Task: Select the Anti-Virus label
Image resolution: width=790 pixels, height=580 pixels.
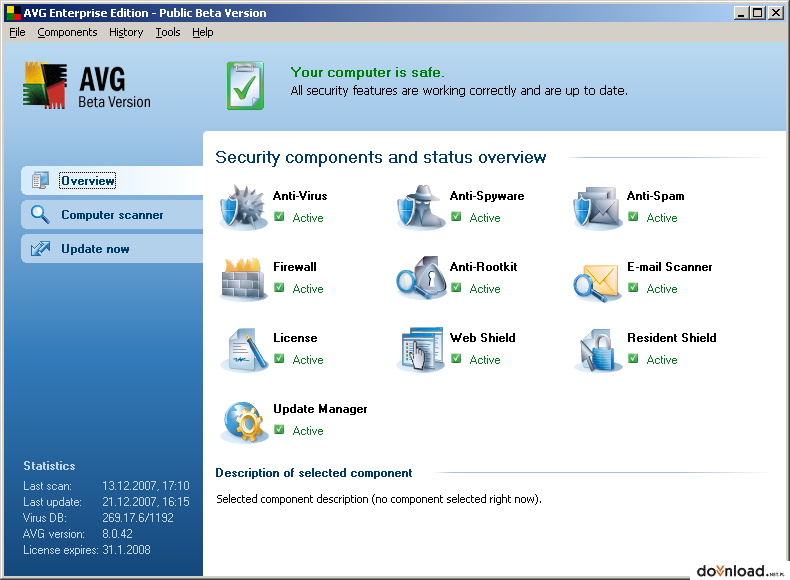Action: point(300,196)
